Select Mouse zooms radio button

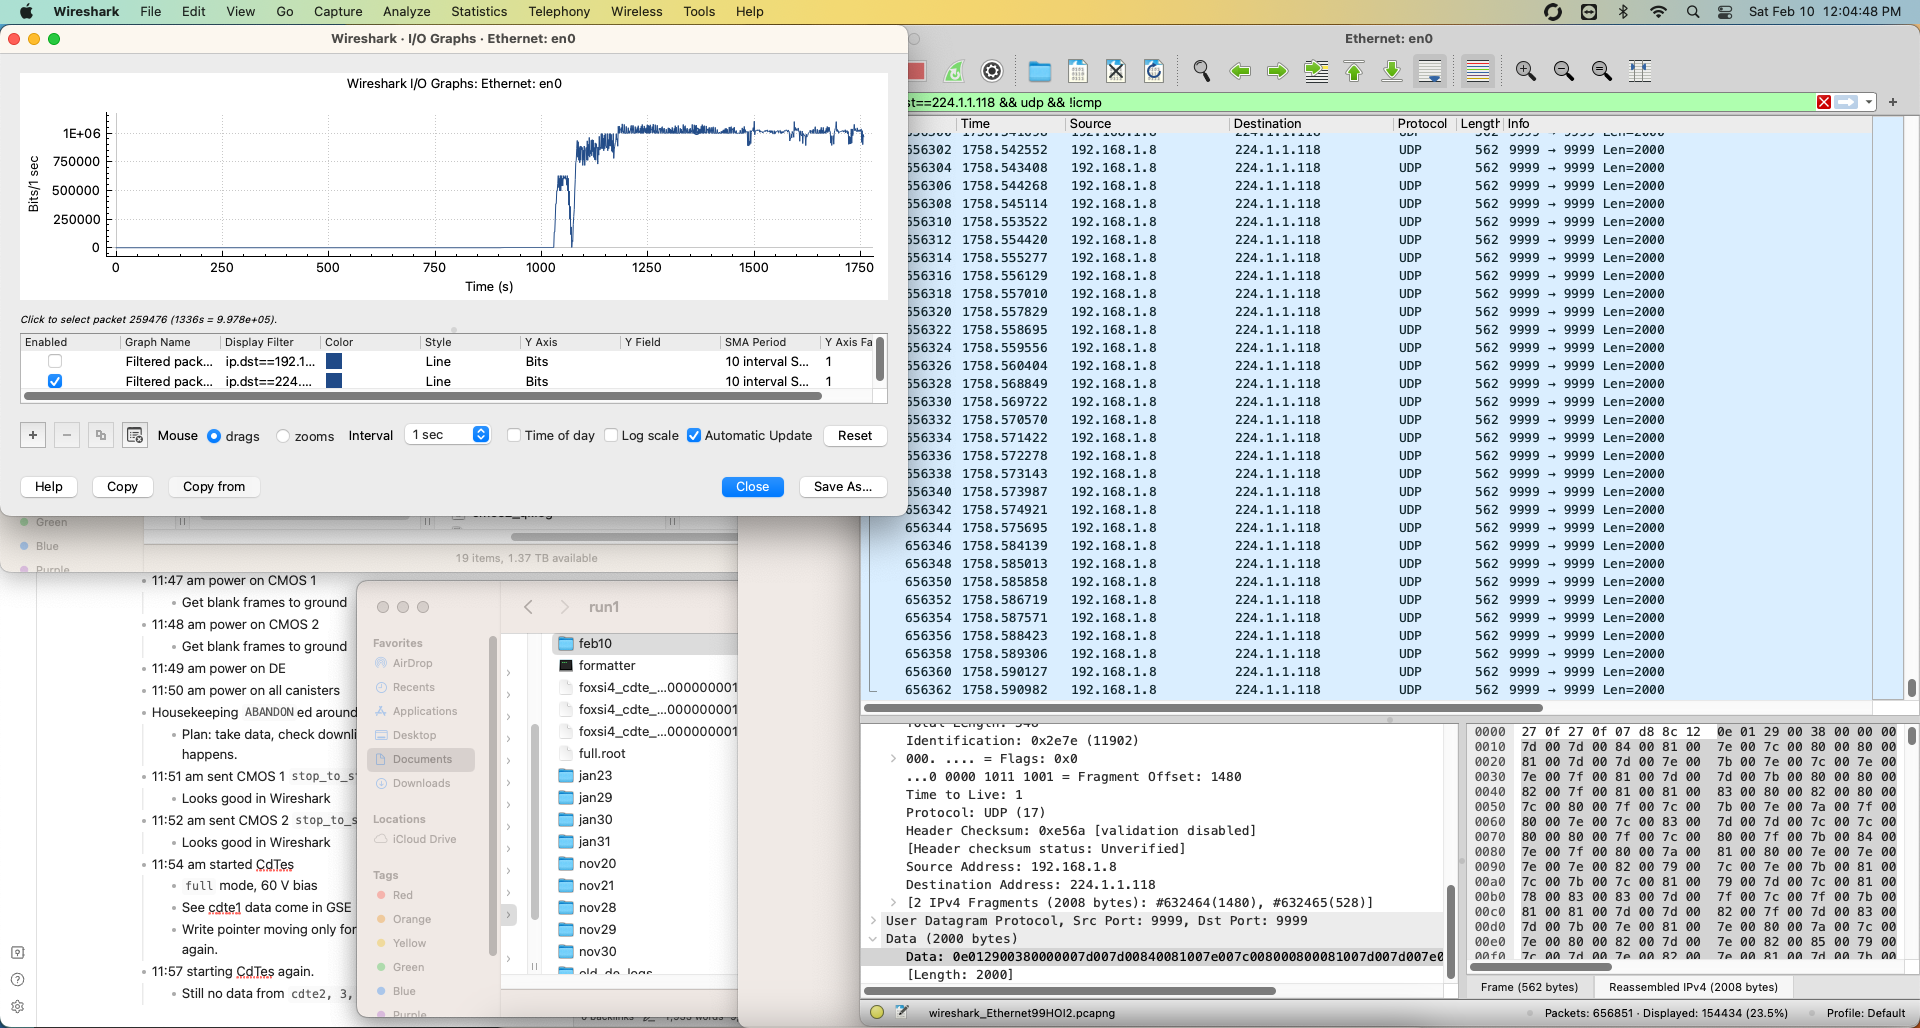283,436
